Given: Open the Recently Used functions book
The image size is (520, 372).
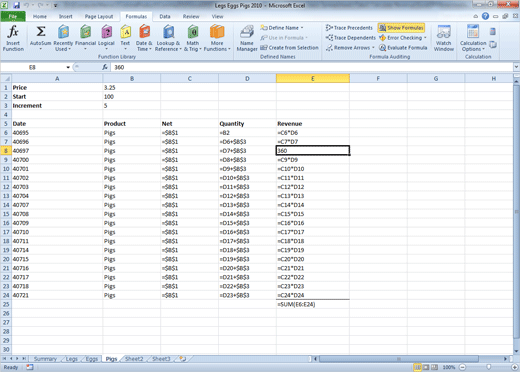Looking at the screenshot, I should [x=63, y=32].
